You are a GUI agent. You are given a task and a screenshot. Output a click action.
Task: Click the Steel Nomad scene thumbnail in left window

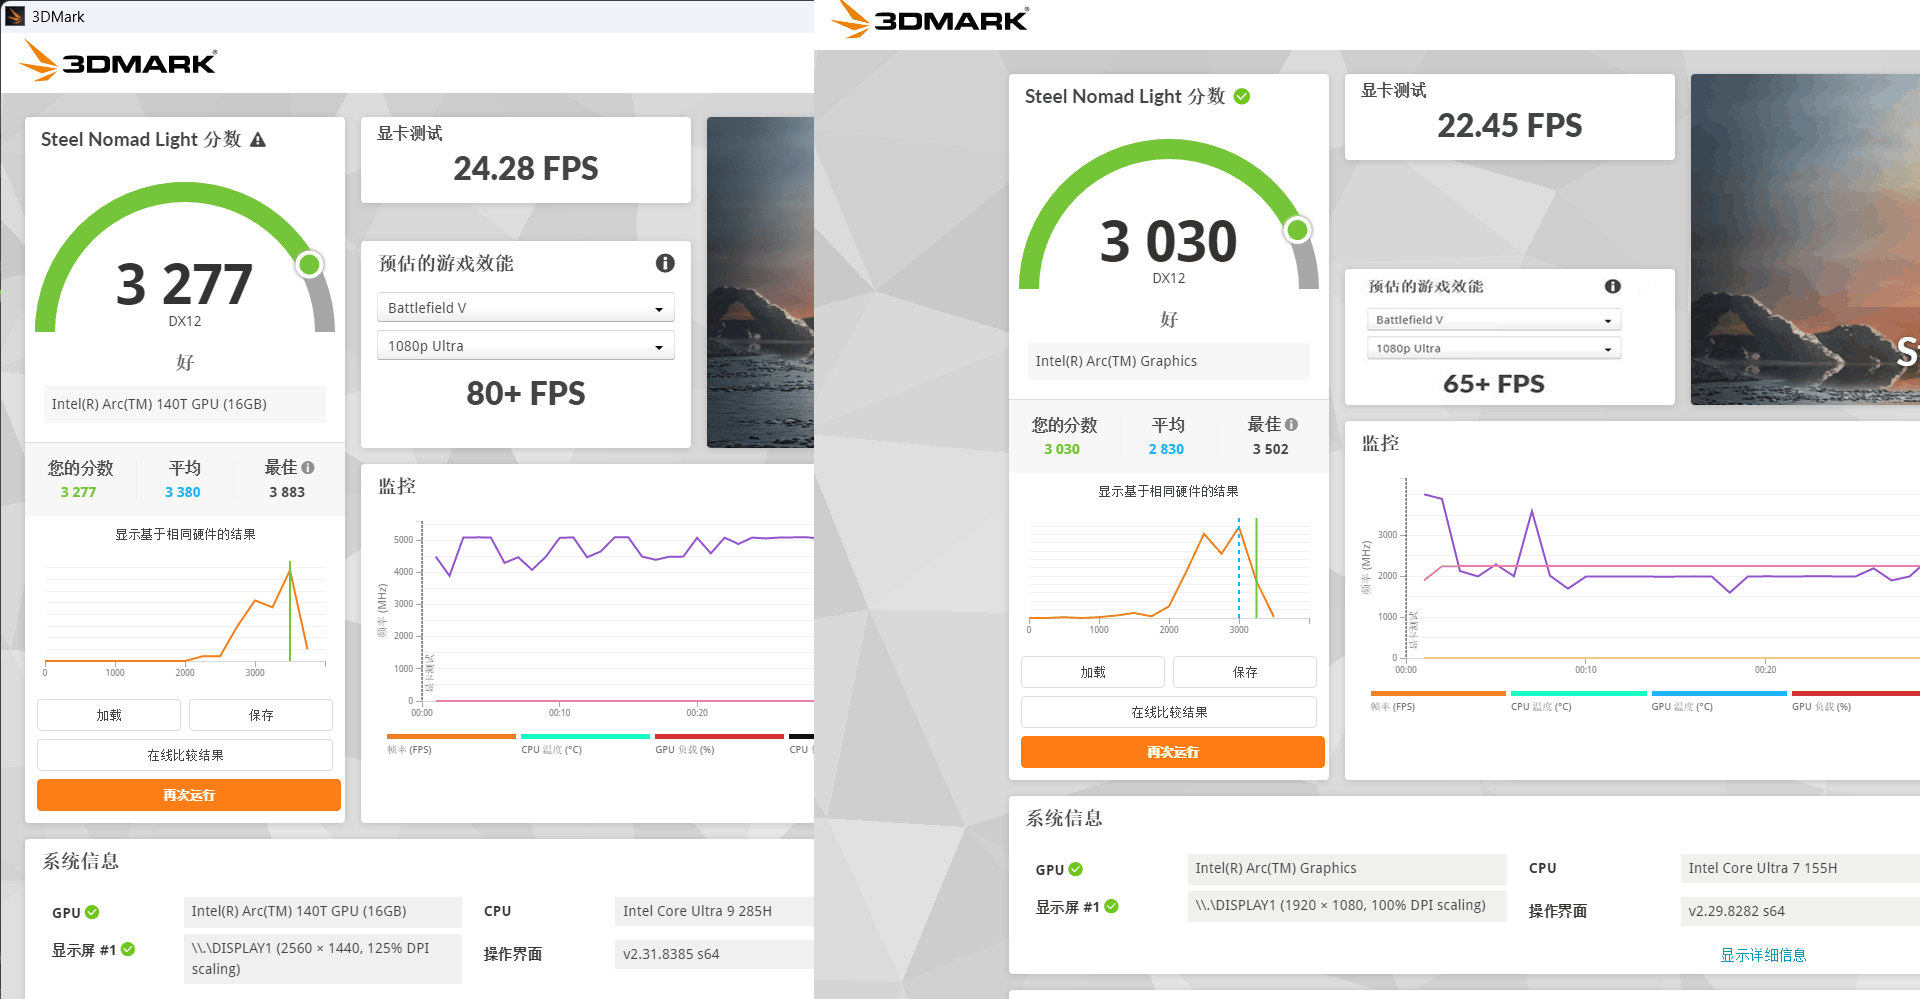tap(760, 282)
